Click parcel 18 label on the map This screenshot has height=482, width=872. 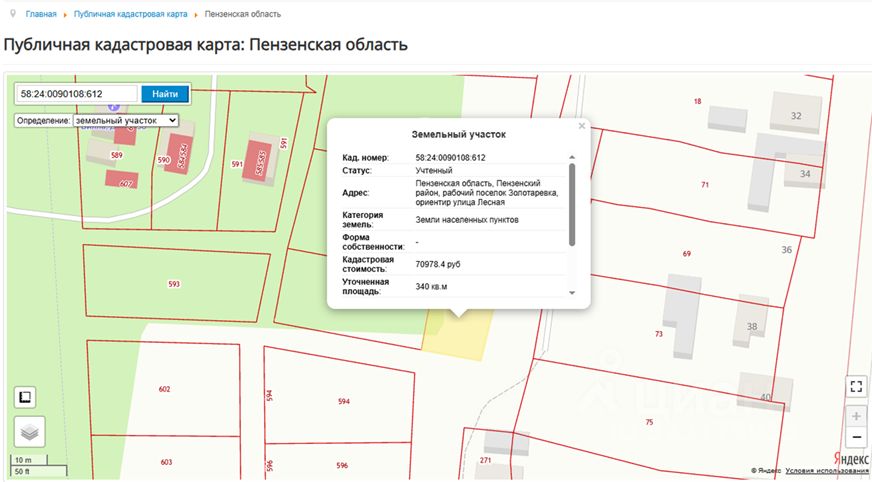point(697,101)
